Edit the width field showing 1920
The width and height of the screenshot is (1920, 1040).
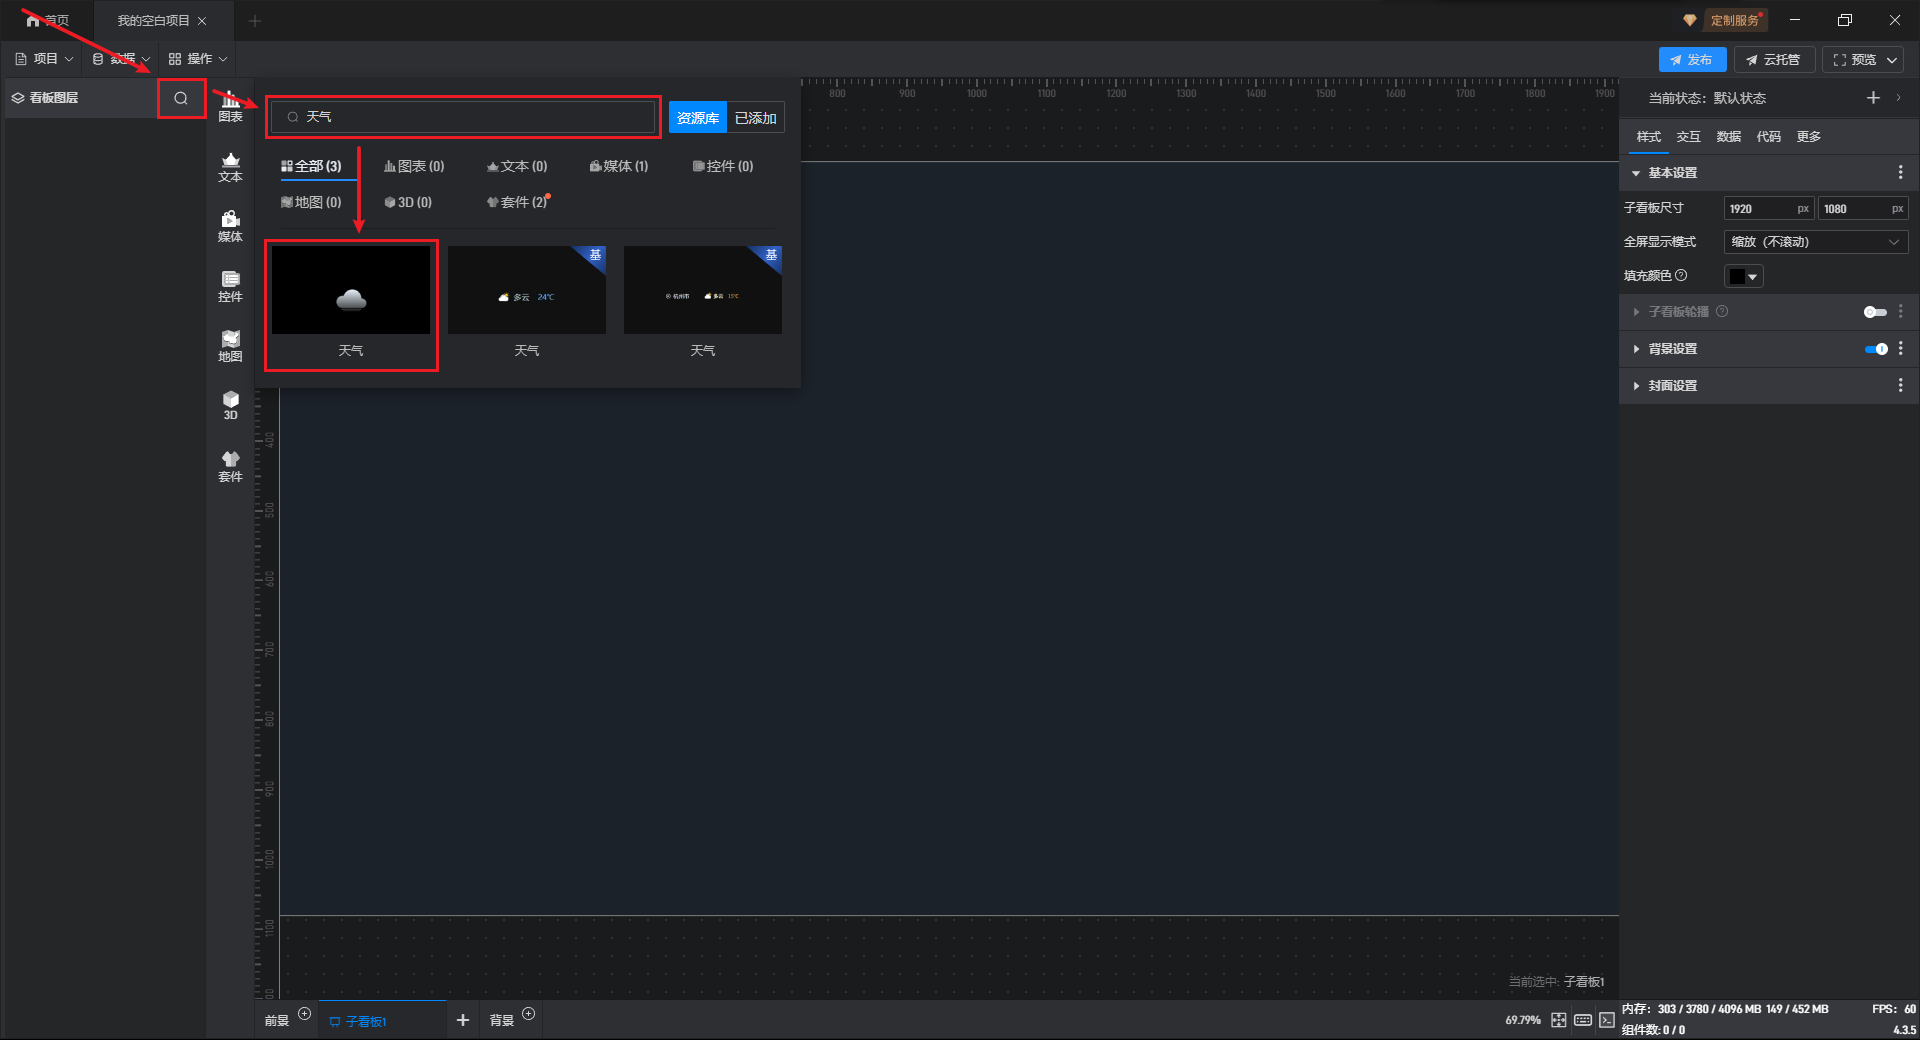[1769, 209]
